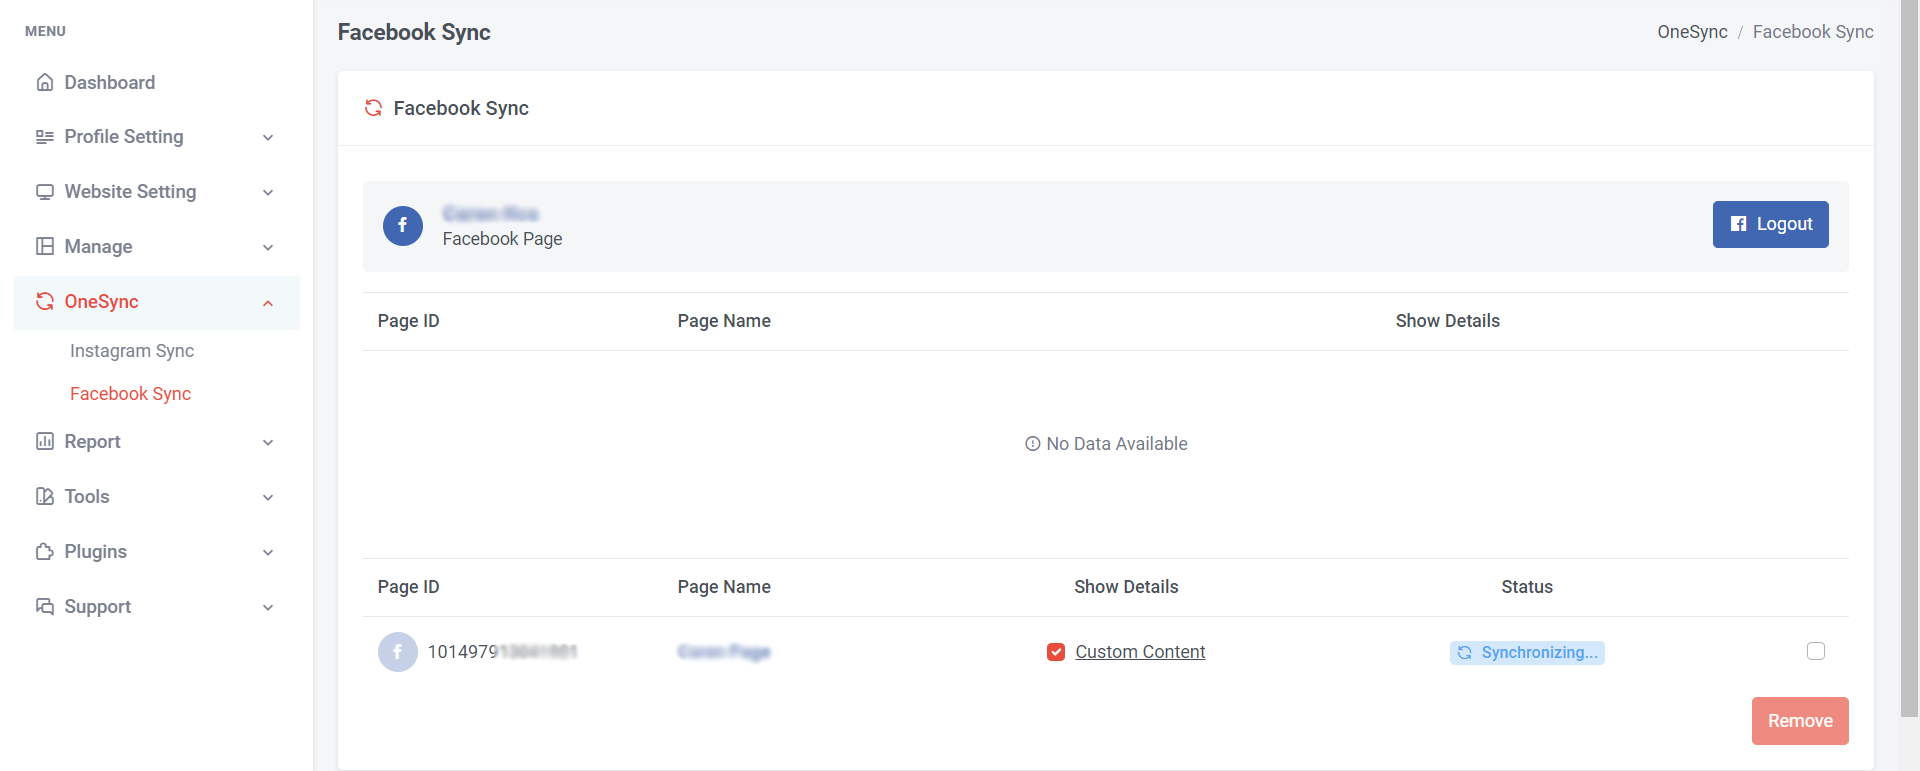Click the spinning icon in Synchronizing badge

1465,653
